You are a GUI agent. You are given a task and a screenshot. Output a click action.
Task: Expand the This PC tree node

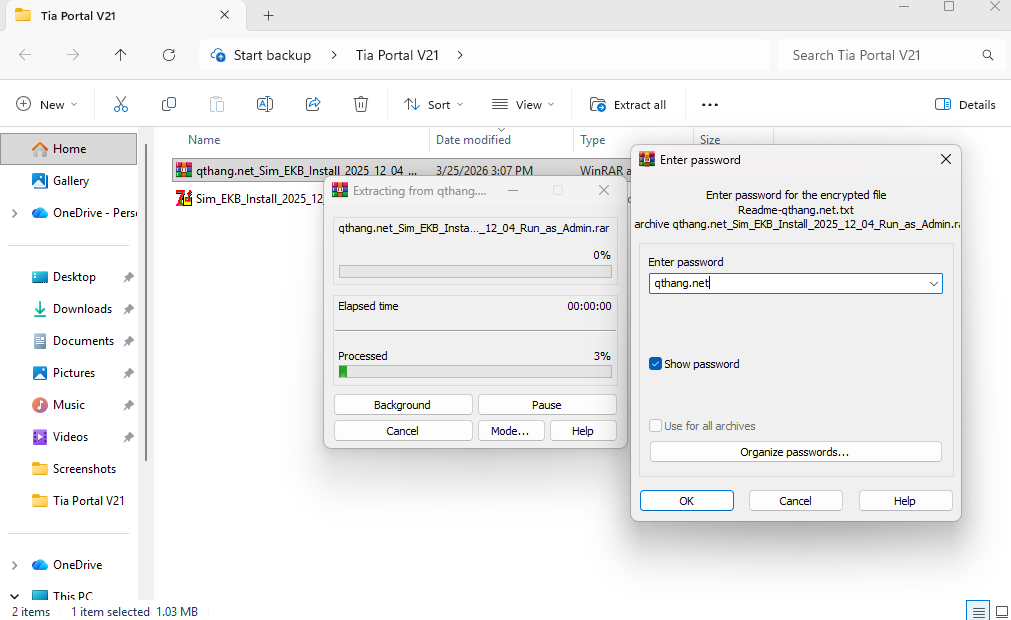[14, 597]
